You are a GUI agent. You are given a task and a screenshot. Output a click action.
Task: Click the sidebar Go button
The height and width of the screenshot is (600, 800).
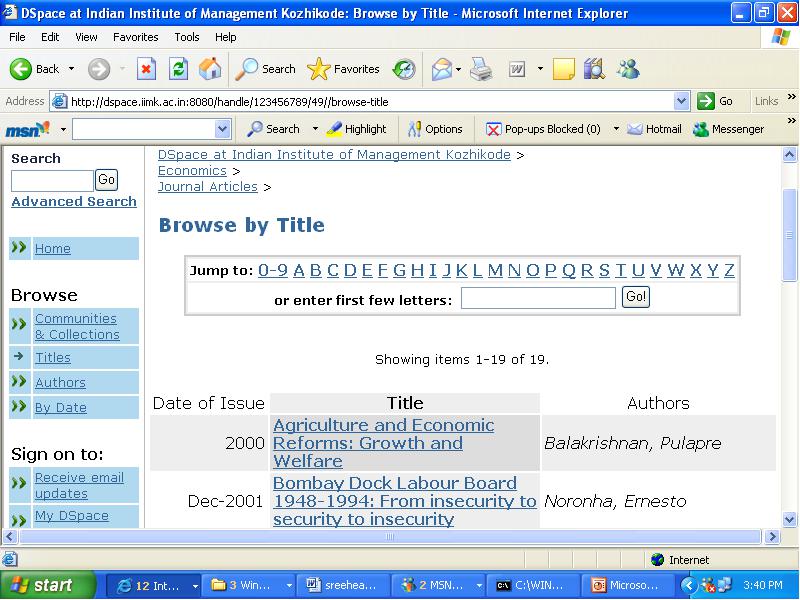106,180
